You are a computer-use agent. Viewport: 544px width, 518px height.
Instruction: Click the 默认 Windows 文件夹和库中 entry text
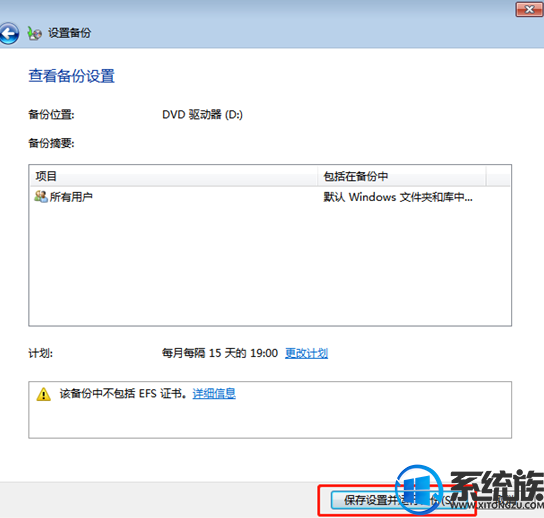point(398,197)
